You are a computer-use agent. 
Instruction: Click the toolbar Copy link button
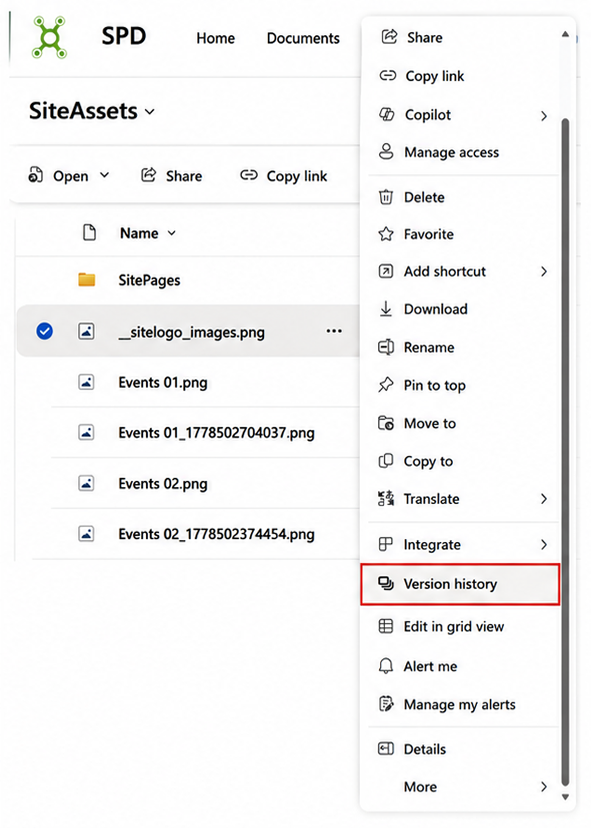click(x=283, y=176)
